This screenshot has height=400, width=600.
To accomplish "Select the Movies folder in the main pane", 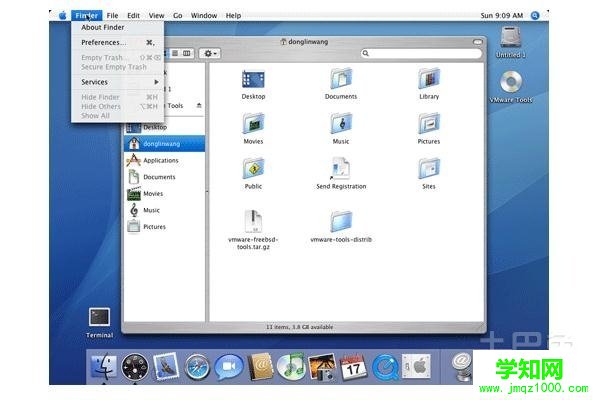I will coord(253,124).
